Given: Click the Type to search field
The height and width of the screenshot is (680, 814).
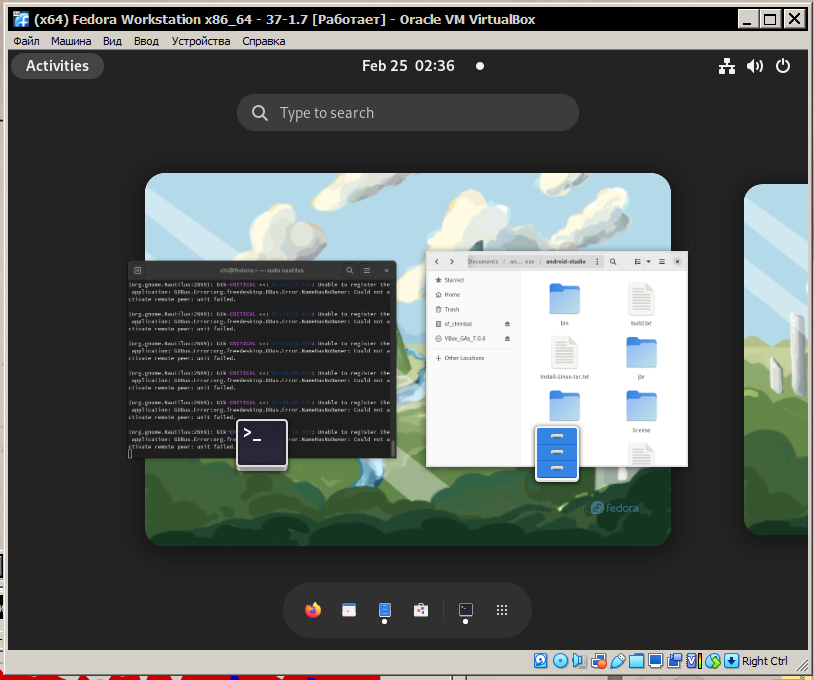Looking at the screenshot, I should coord(408,113).
